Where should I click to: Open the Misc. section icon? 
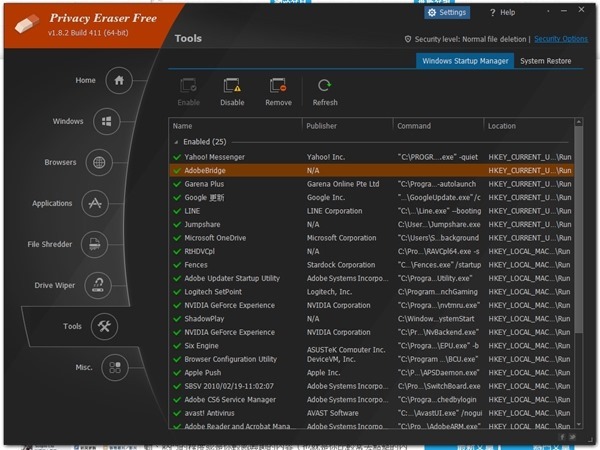point(114,367)
